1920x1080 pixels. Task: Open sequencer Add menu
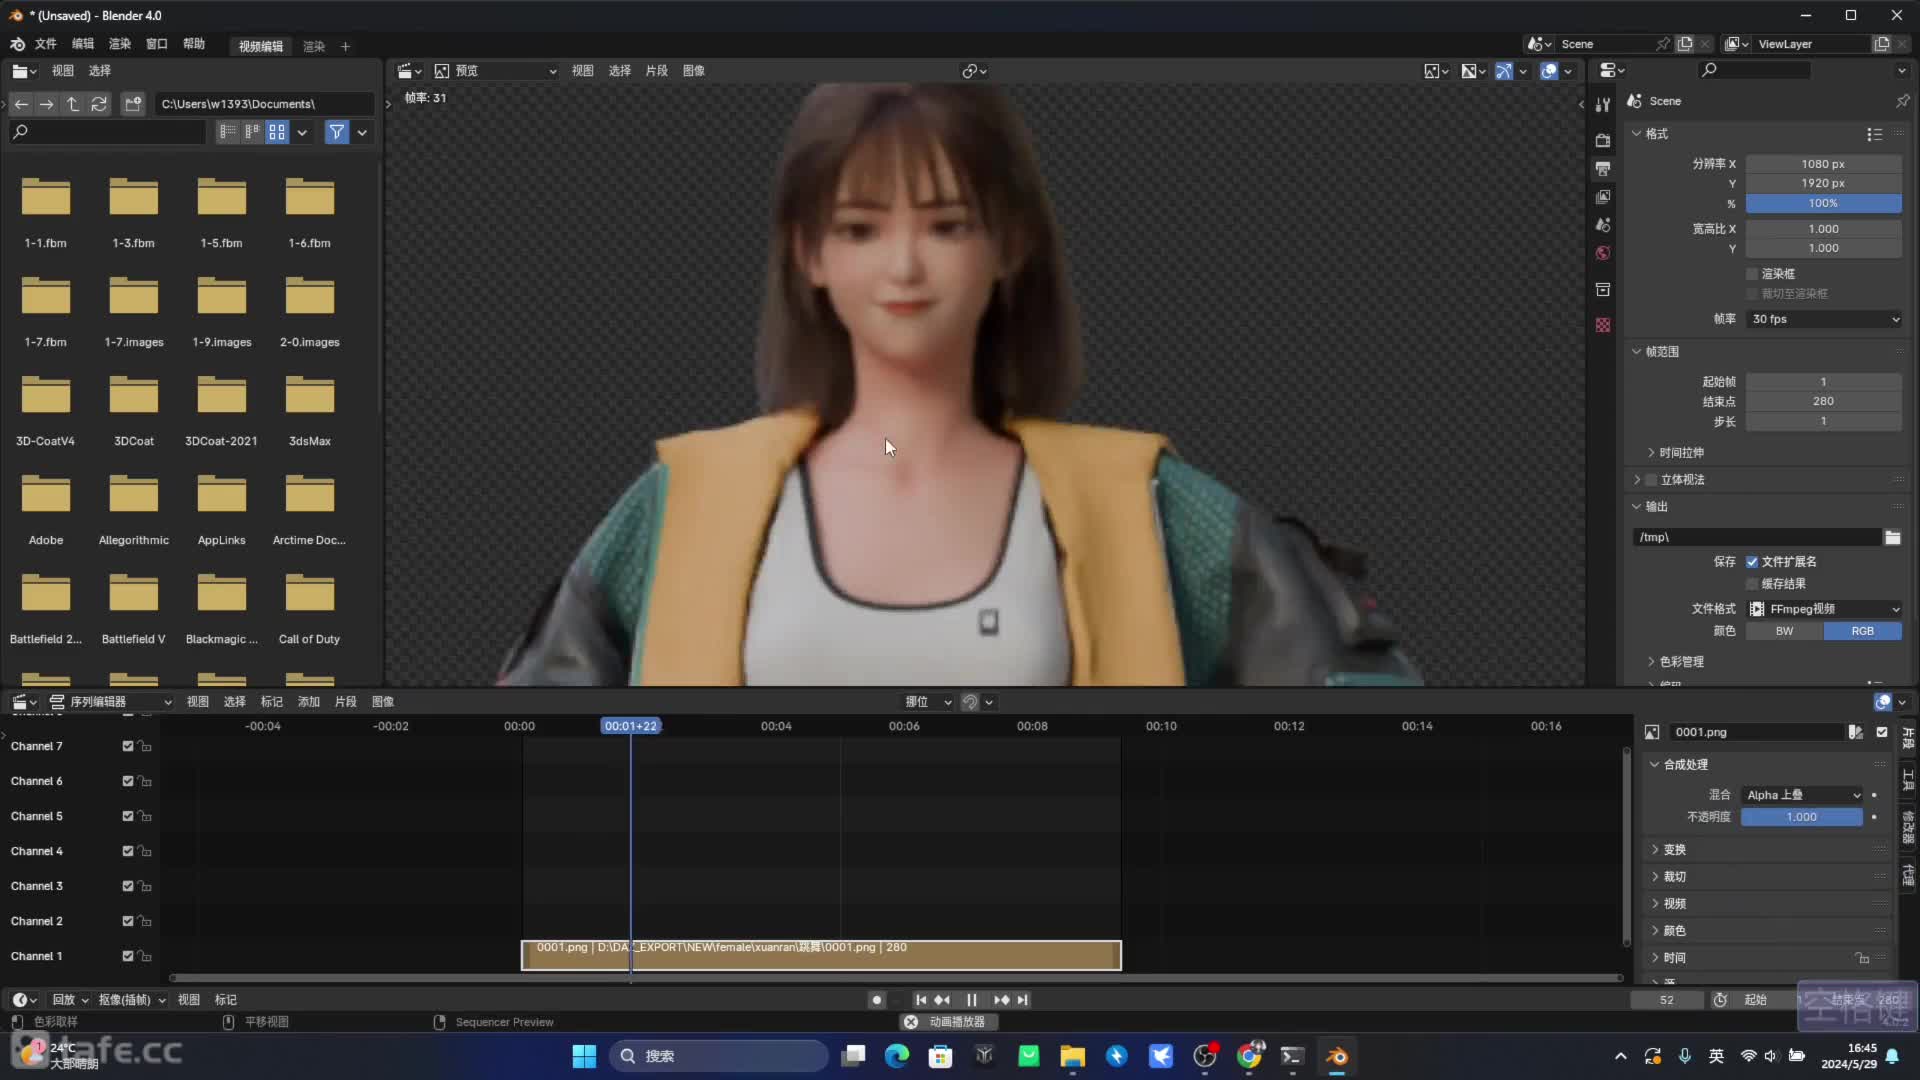point(309,702)
